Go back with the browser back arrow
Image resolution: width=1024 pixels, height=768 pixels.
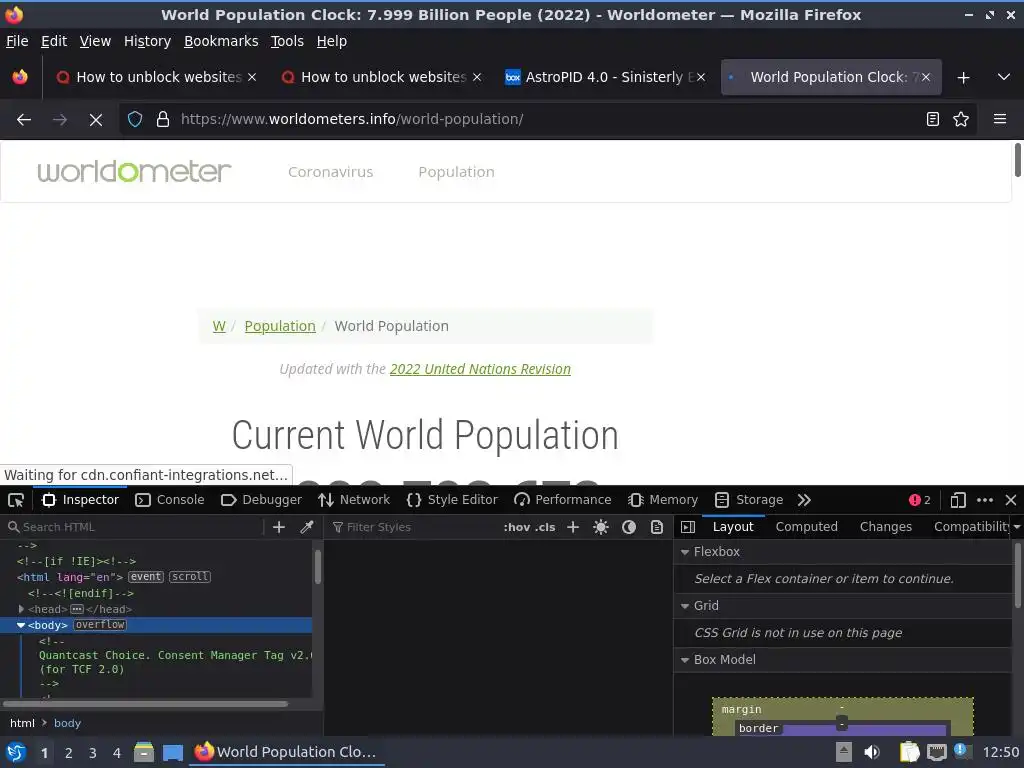point(24,120)
